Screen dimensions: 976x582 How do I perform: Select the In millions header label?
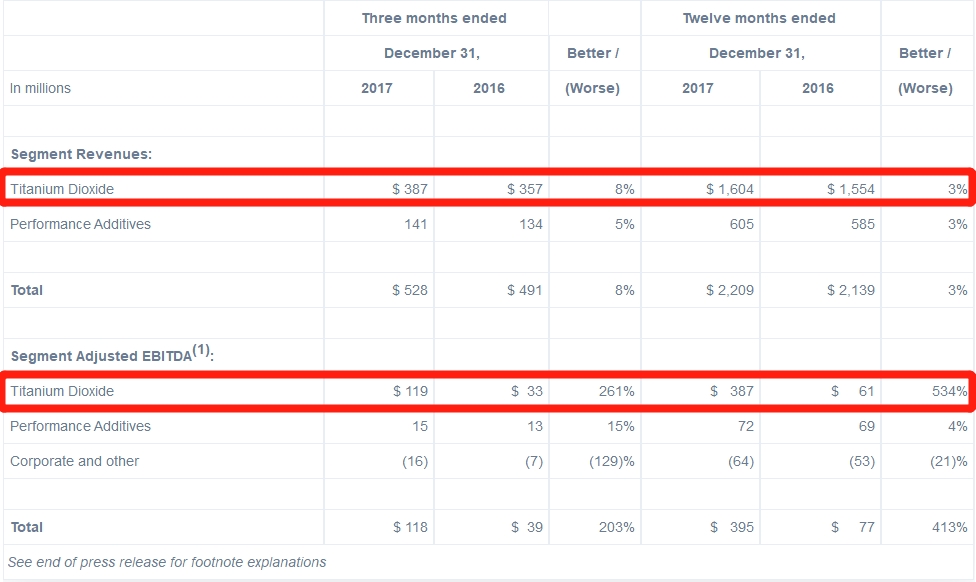(40, 88)
